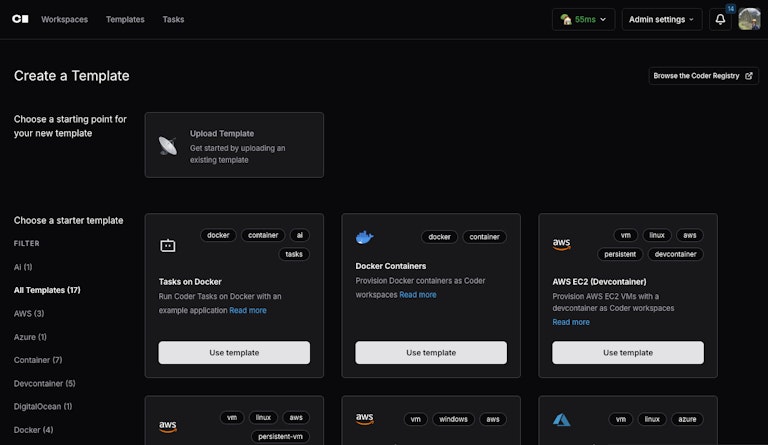The width and height of the screenshot is (768, 445).
Task: Click the 'Create a Template' heading
Action: pos(72,76)
